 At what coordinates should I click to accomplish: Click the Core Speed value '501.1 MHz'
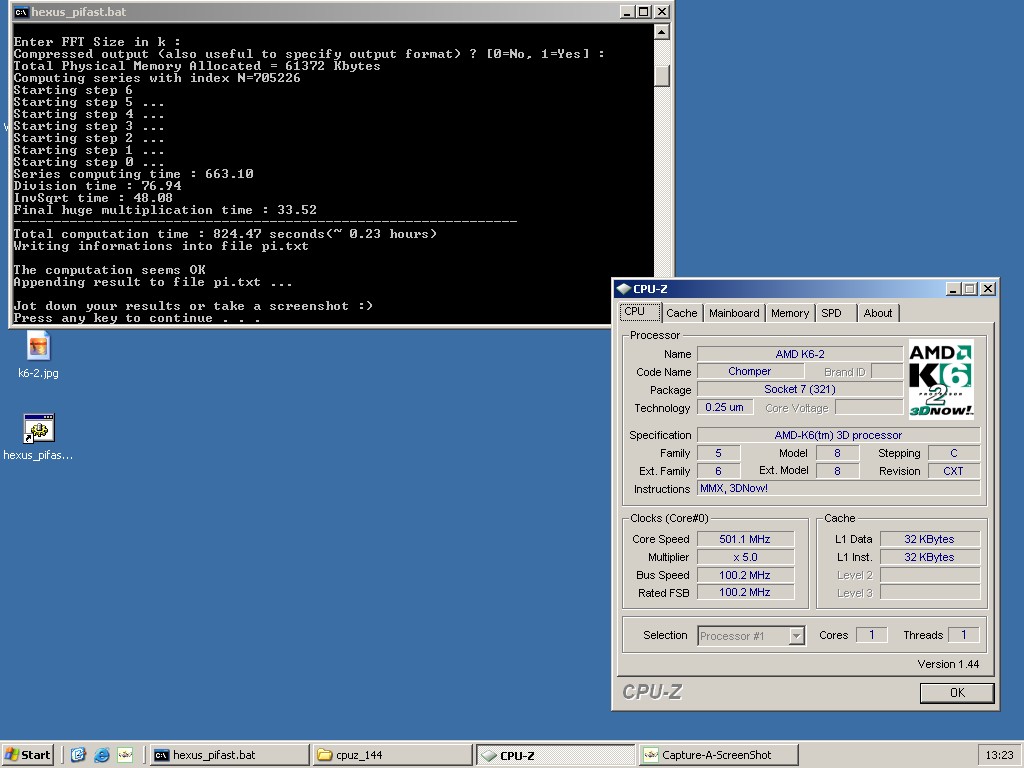click(745, 539)
